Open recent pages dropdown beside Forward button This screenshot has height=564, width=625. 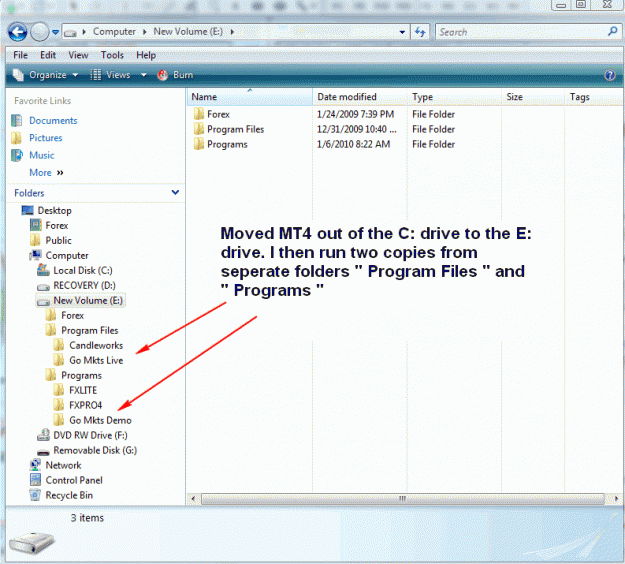tap(55, 32)
